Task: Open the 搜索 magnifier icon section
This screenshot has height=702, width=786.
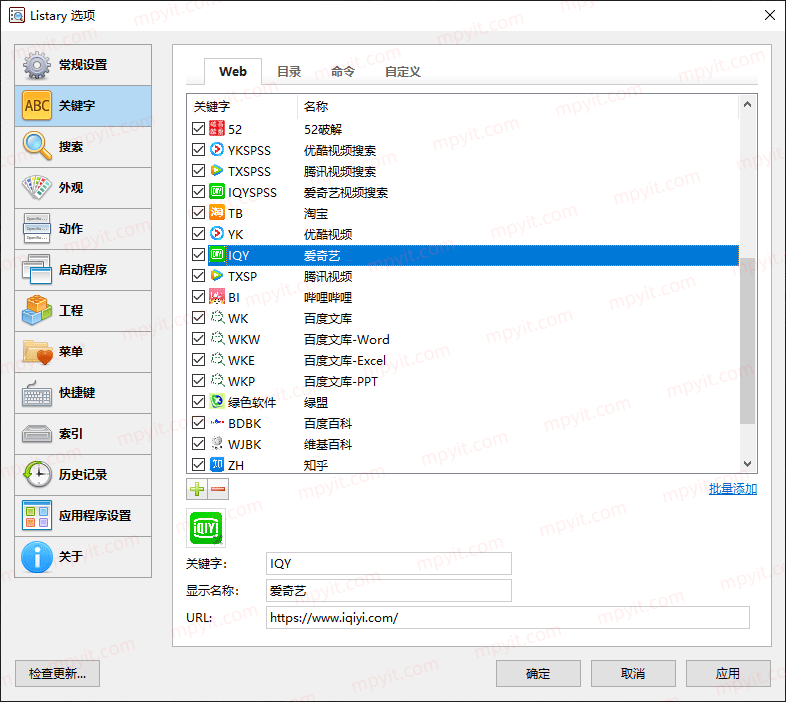Action: (x=37, y=147)
